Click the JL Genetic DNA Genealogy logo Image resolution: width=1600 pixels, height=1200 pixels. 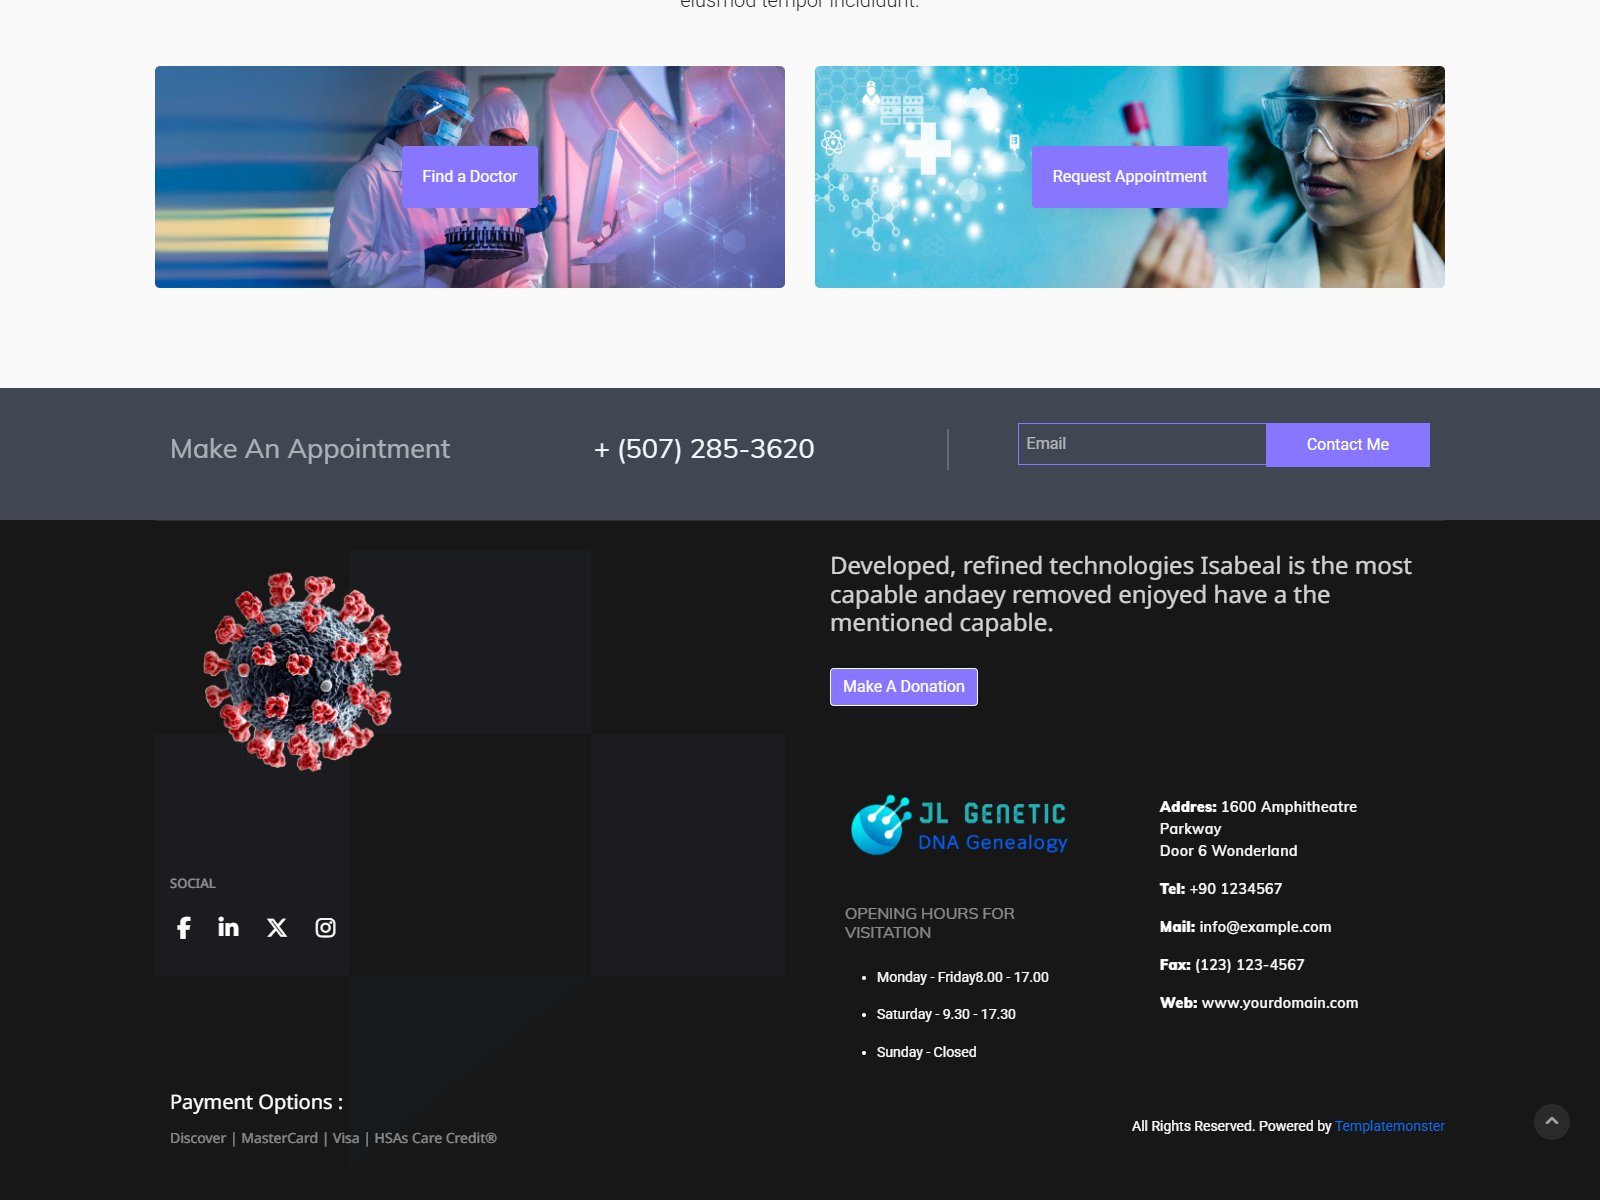tap(959, 826)
